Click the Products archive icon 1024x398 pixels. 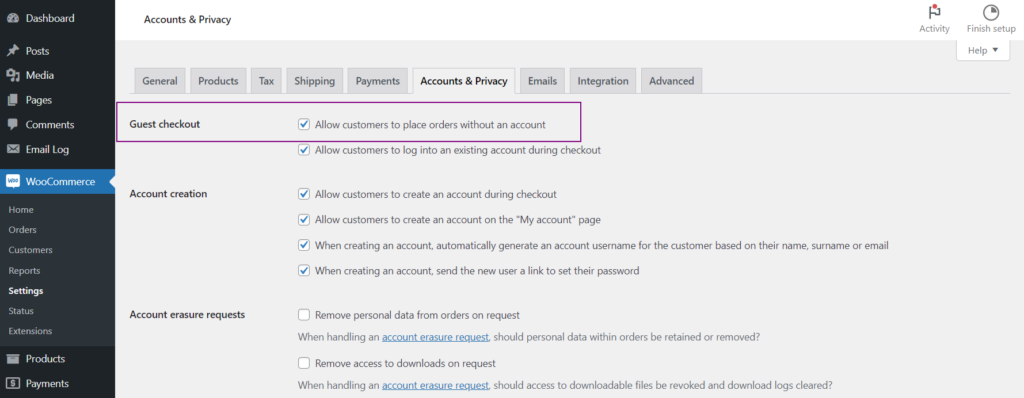pyautogui.click(x=13, y=359)
